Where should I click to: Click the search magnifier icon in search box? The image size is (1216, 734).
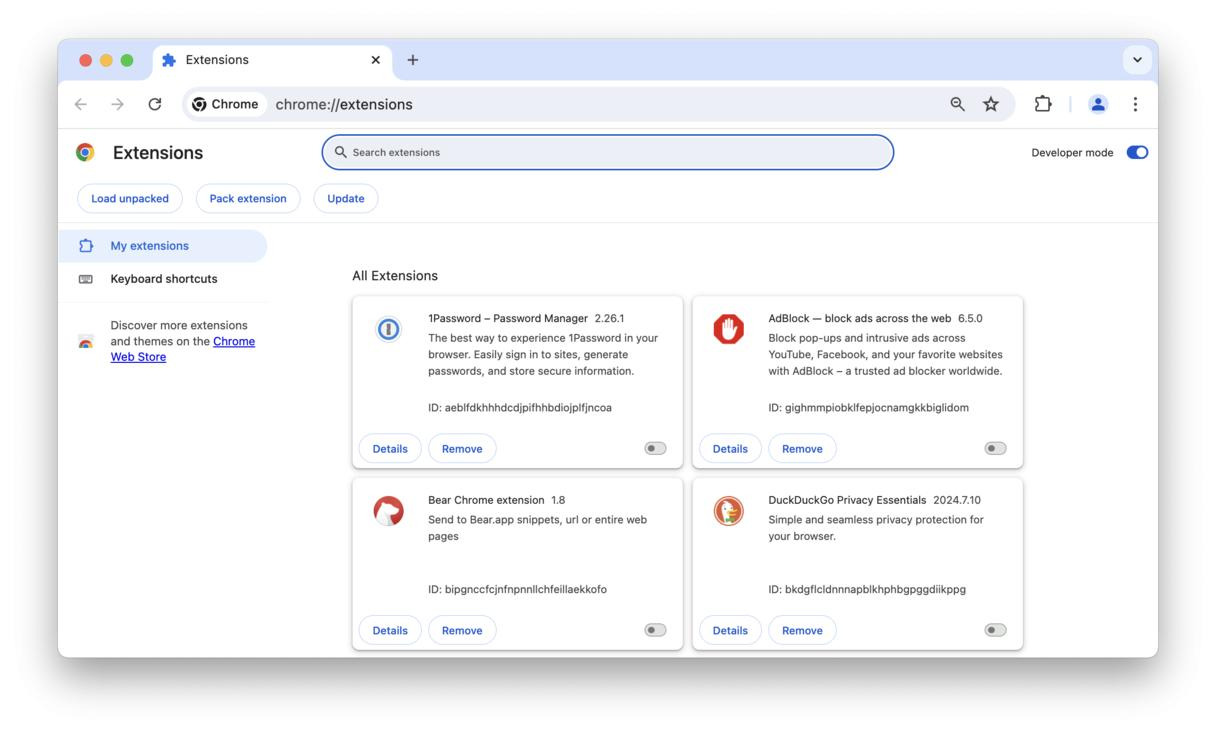point(340,152)
